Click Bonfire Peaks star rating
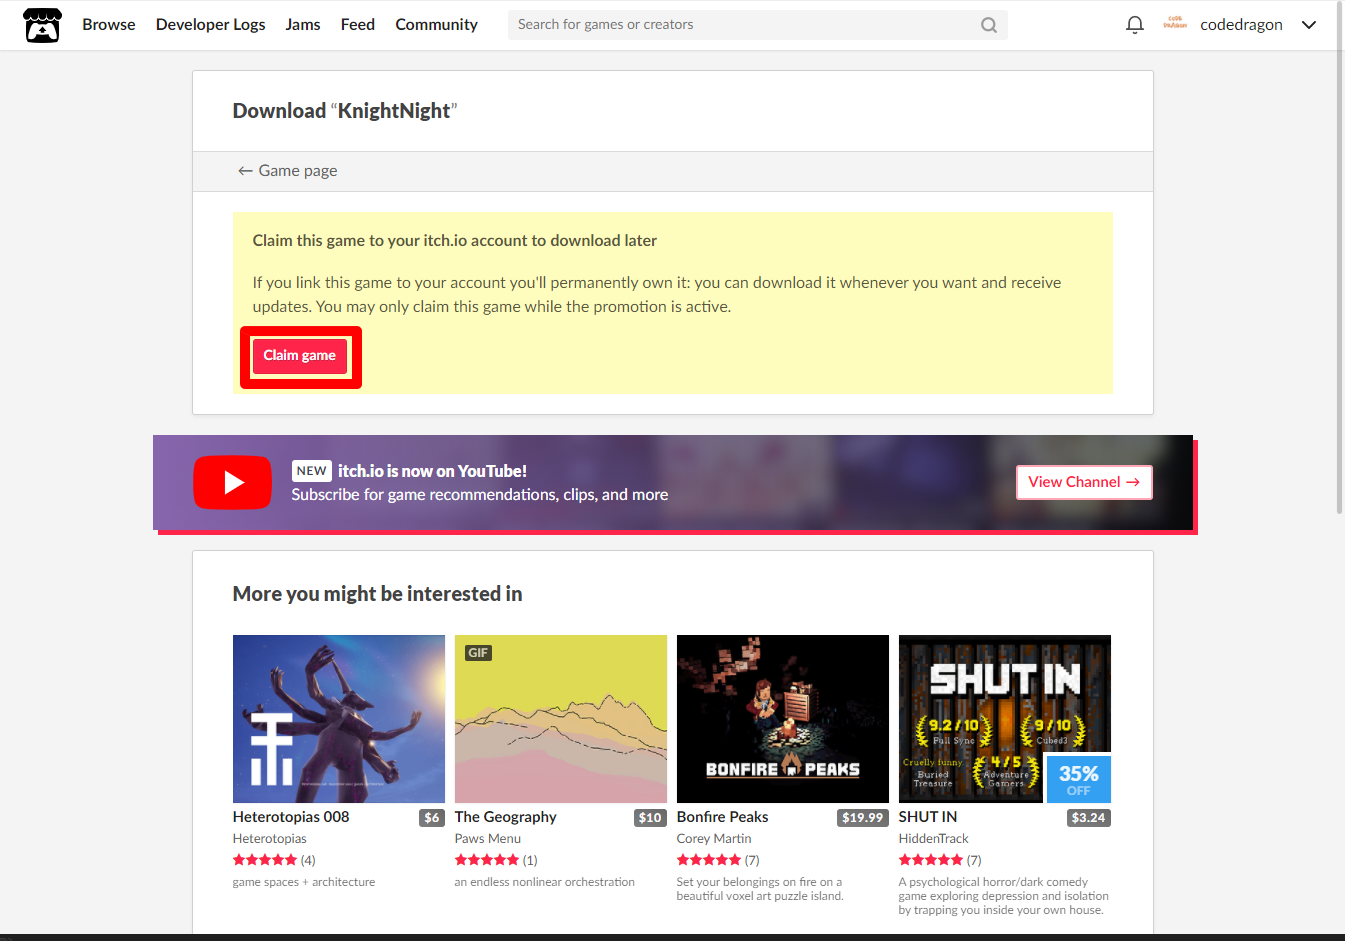1345x941 pixels. [x=709, y=860]
